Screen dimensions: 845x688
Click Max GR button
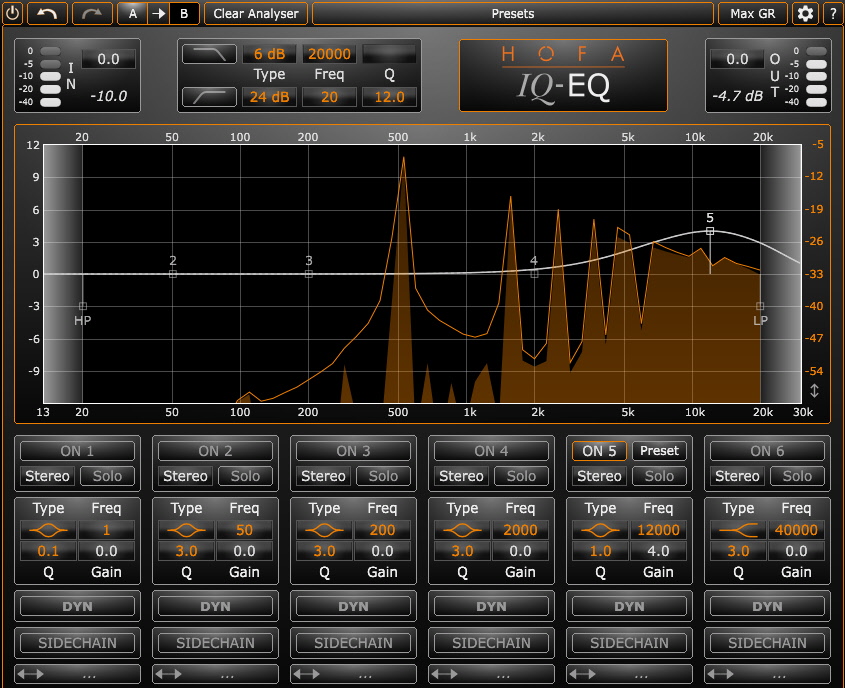coord(752,13)
